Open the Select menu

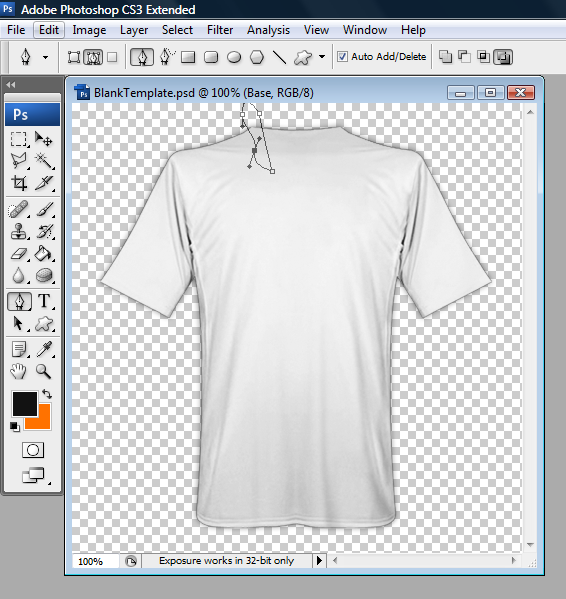coord(177,30)
